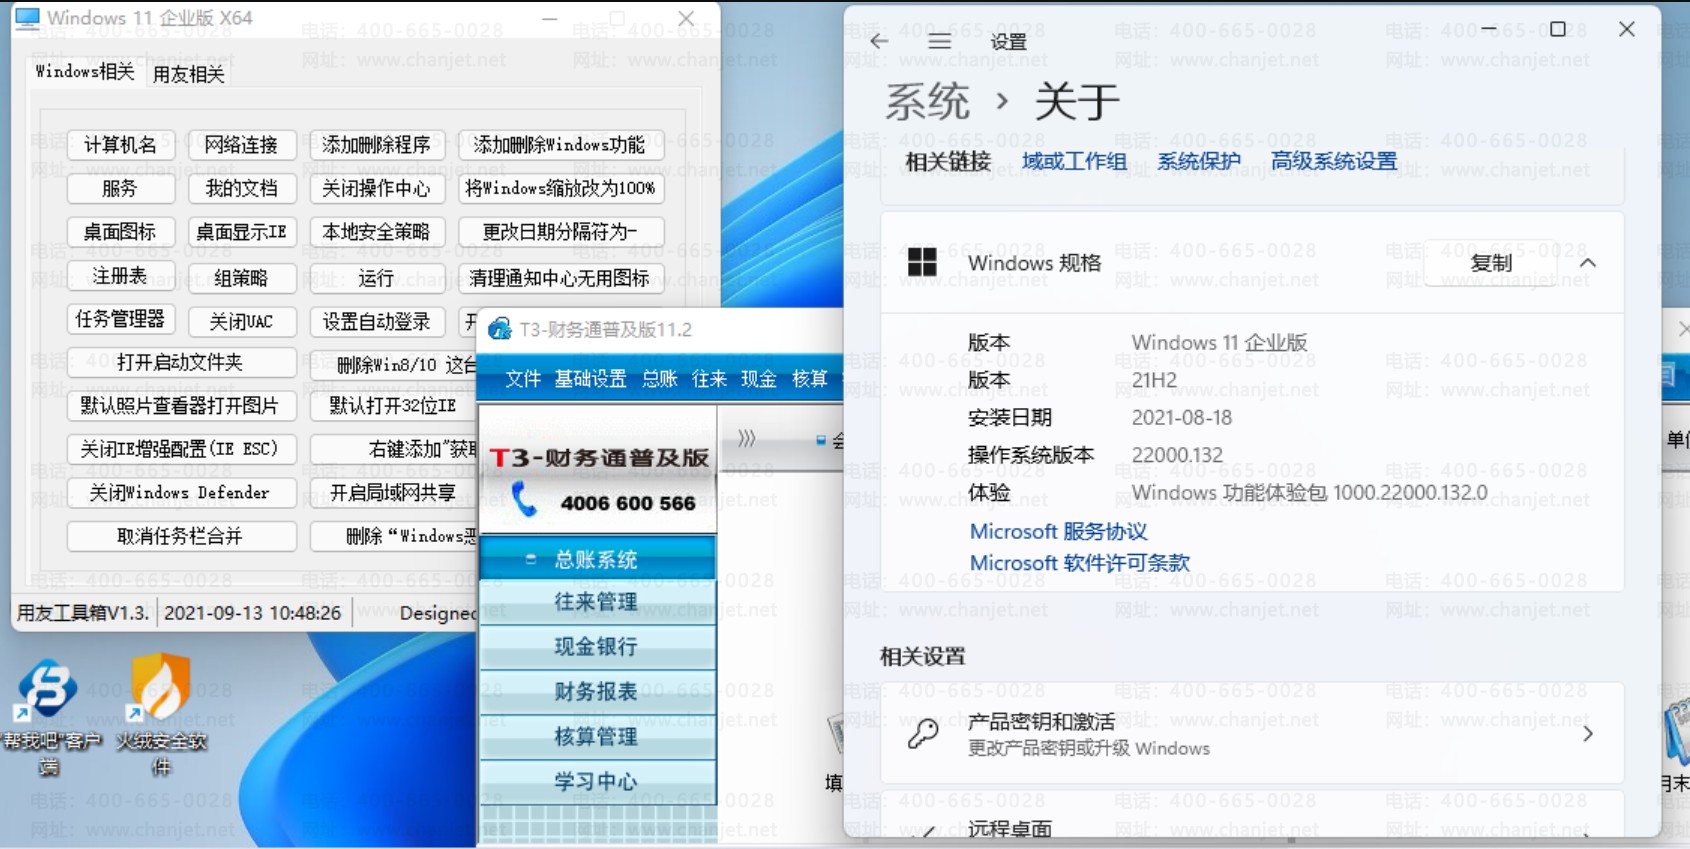Open the 核算 menu in T3

pos(809,378)
